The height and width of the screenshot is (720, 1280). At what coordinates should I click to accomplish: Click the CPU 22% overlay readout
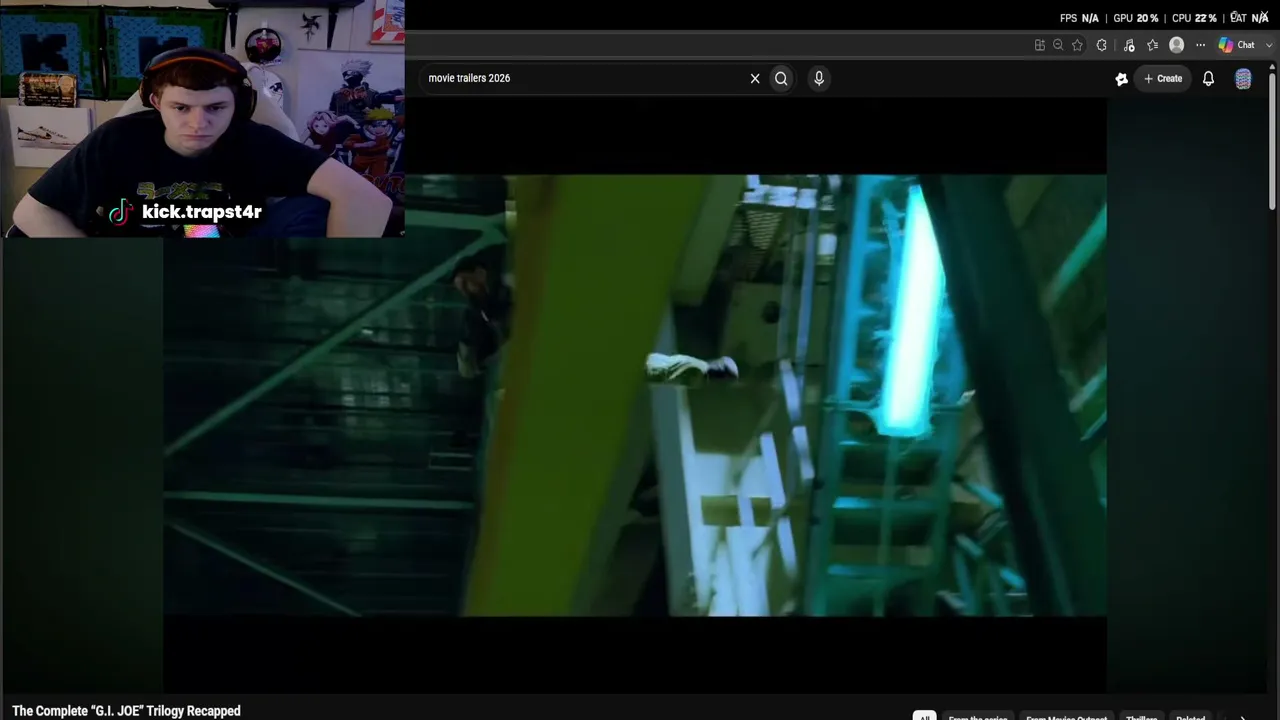1194,18
